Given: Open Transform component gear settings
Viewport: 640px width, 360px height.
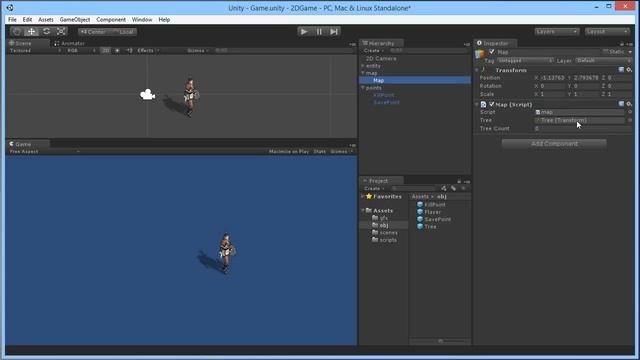Looking at the screenshot, I should pyautogui.click(x=629, y=70).
